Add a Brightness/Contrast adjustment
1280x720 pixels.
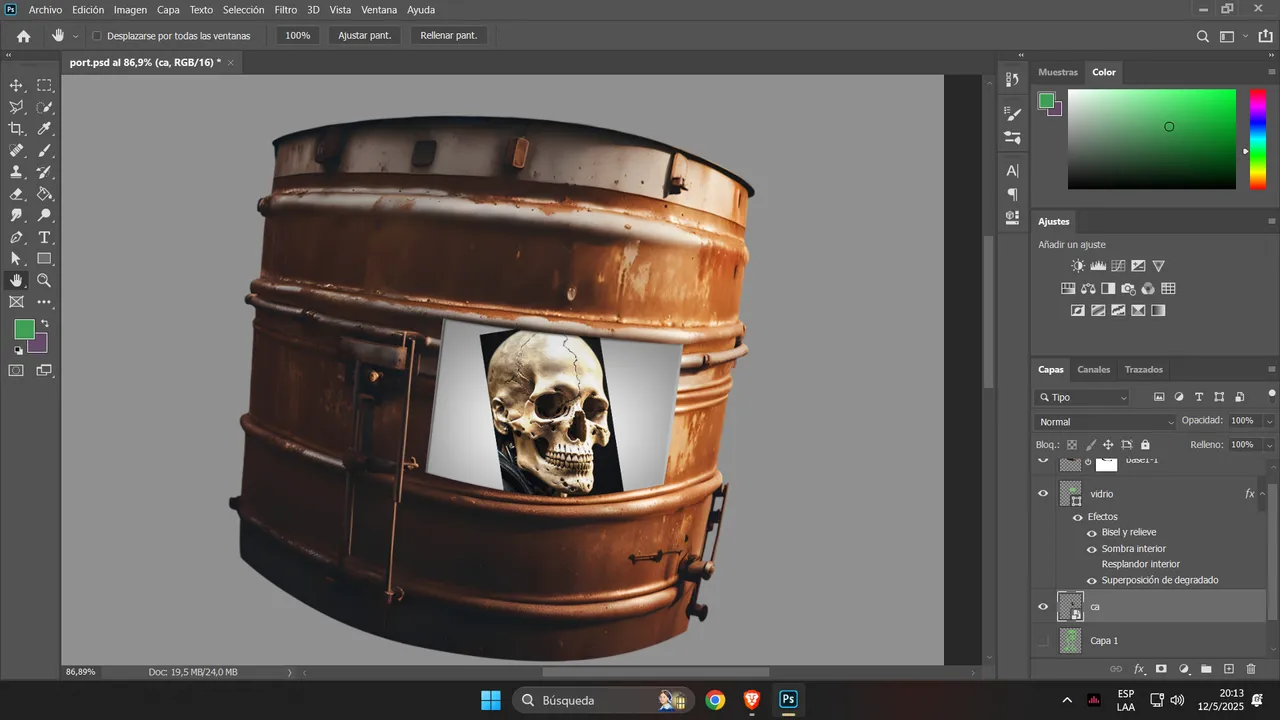point(1078,266)
